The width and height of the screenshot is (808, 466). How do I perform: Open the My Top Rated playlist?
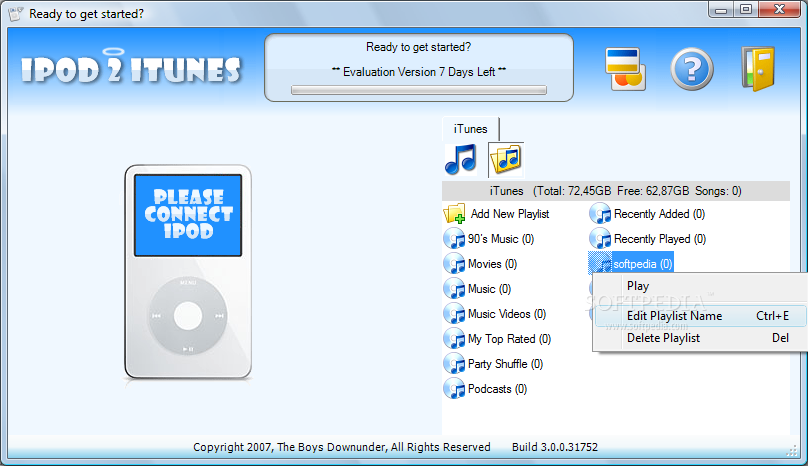[508, 339]
